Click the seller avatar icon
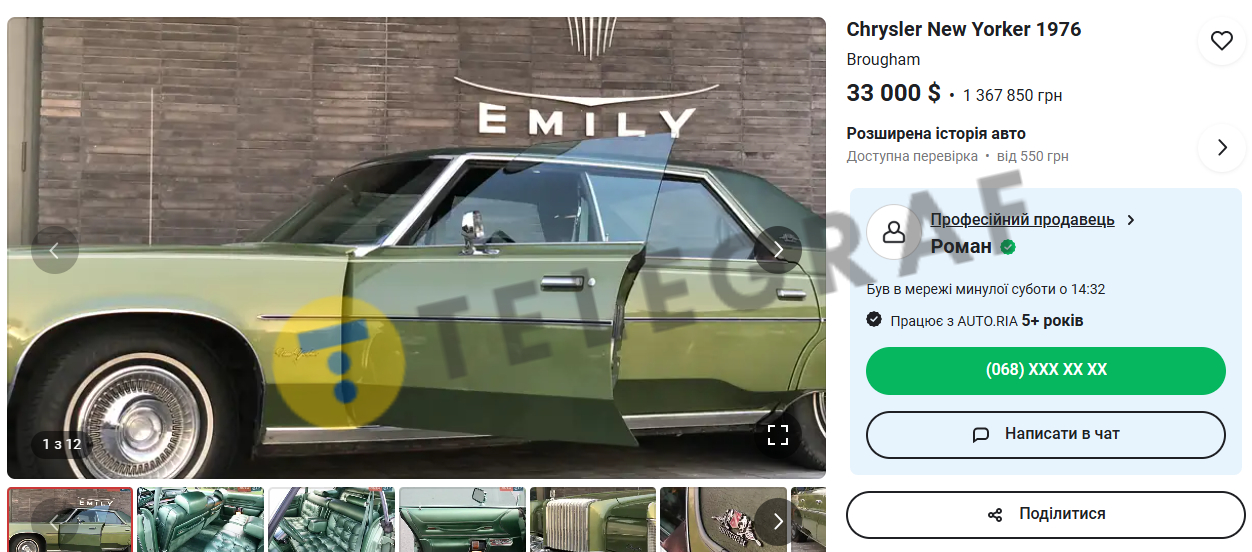This screenshot has width=1252, height=552. click(x=894, y=232)
